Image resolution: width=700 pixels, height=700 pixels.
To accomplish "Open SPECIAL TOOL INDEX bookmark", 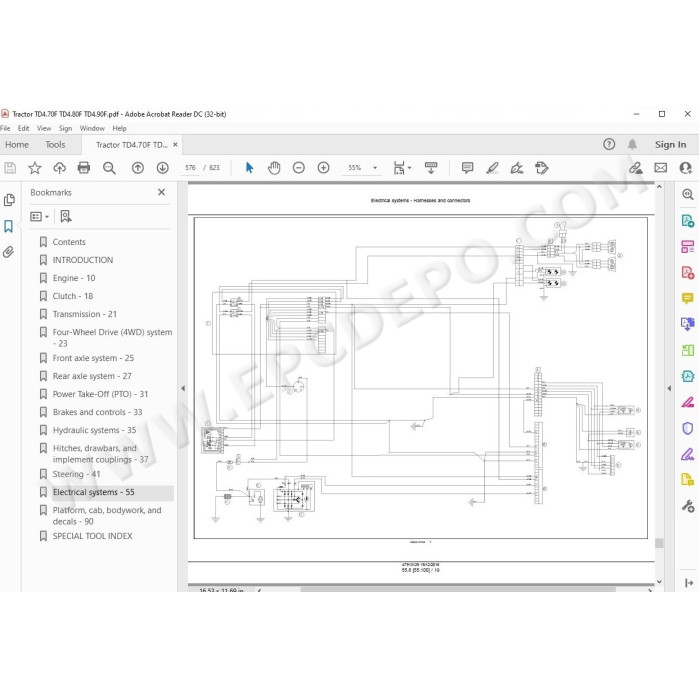I will click(92, 536).
